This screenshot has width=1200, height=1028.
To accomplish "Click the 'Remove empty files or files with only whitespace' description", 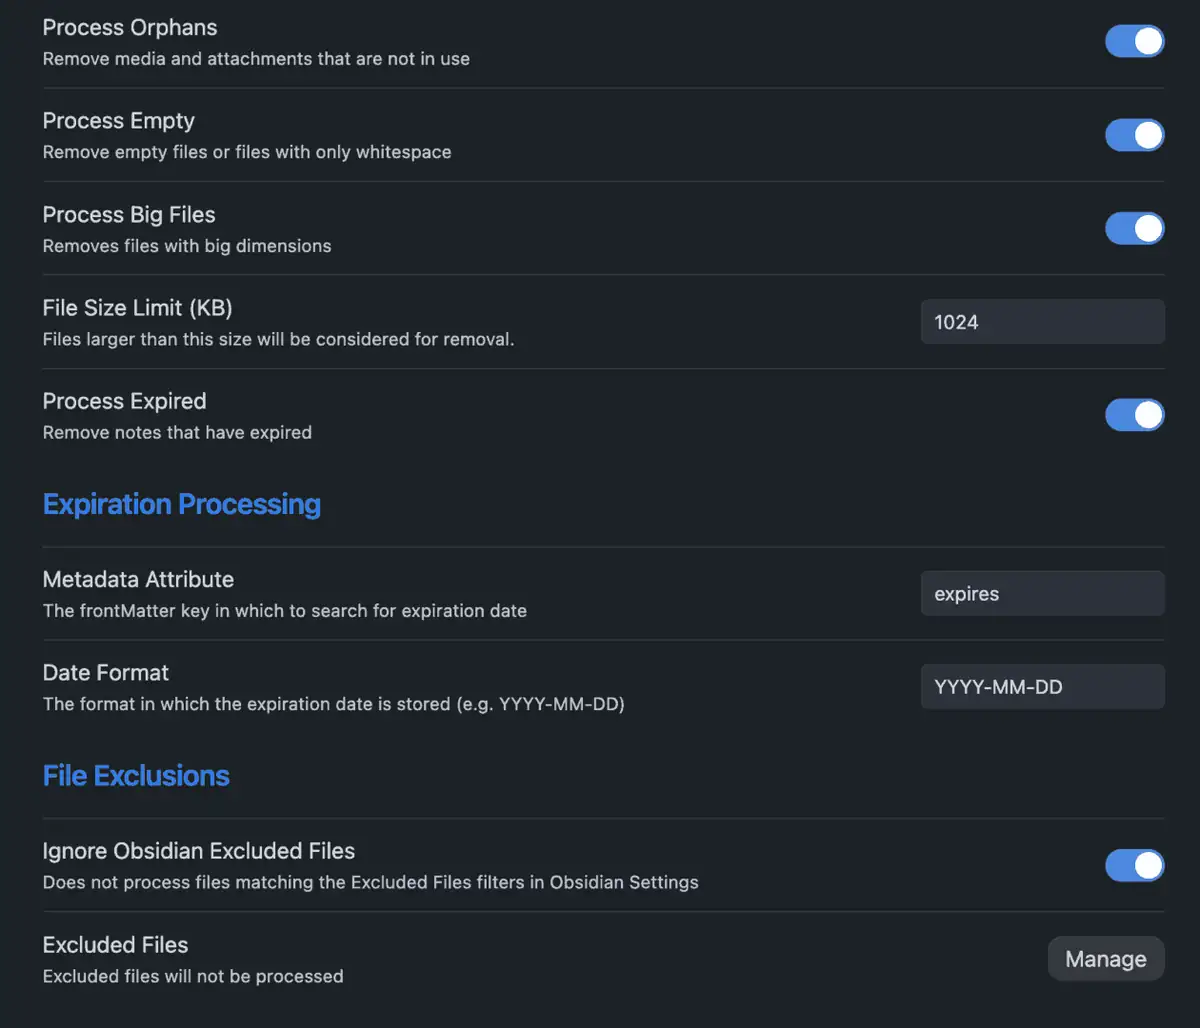I will (247, 152).
